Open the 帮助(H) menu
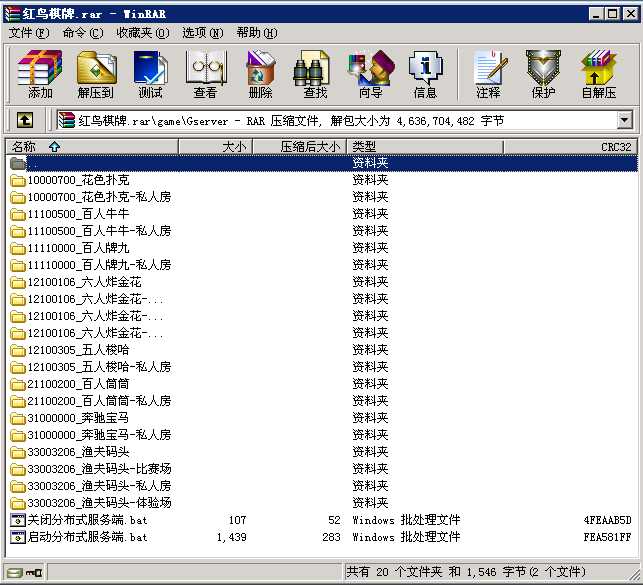The width and height of the screenshot is (643, 585). point(257,33)
